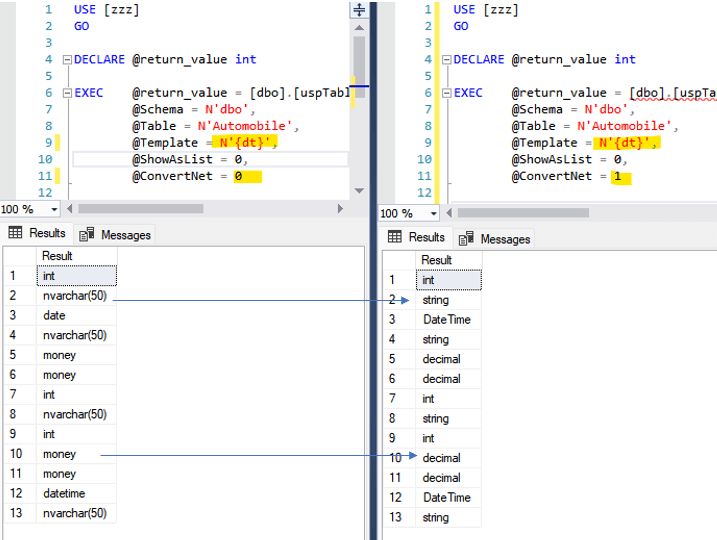Click N'{dt}' template value in right editor
Screen dimensions: 717x540
pyautogui.click(x=625, y=143)
